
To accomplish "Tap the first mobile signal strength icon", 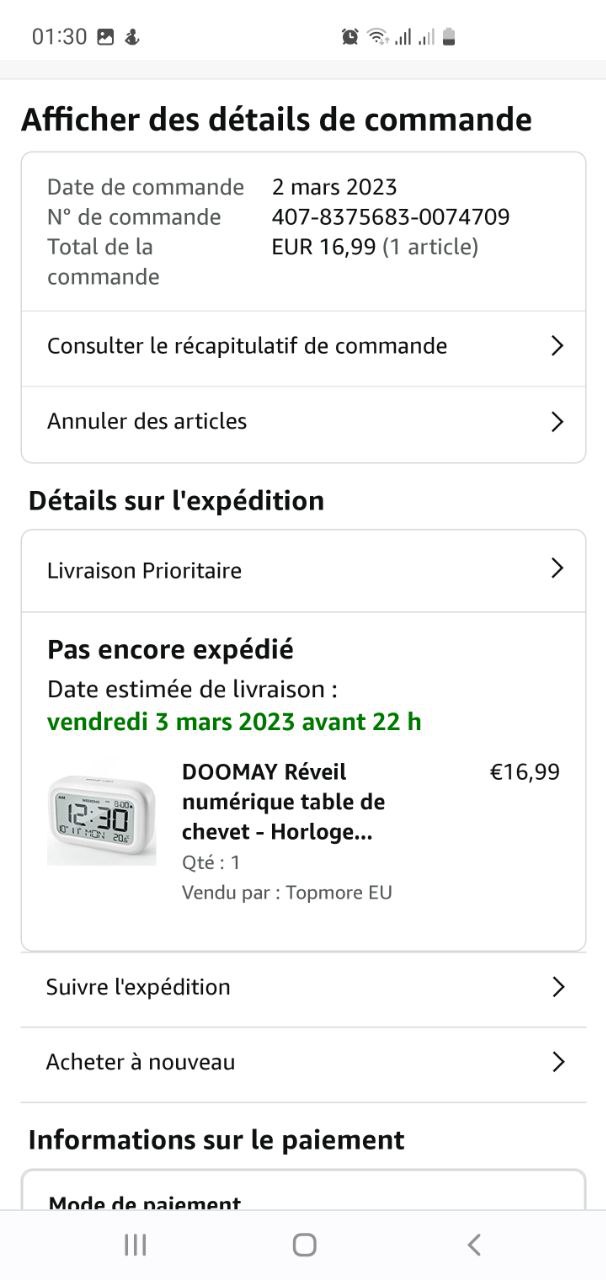I will point(403,37).
